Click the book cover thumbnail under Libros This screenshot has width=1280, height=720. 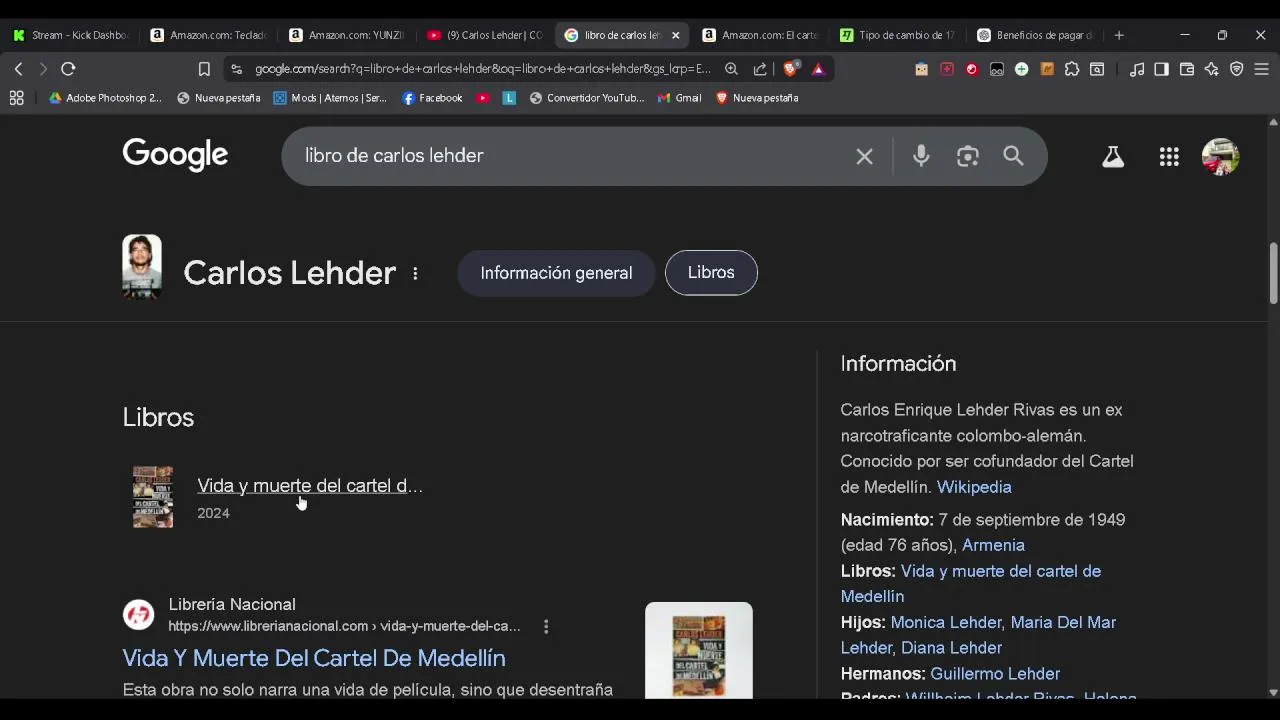tap(153, 497)
